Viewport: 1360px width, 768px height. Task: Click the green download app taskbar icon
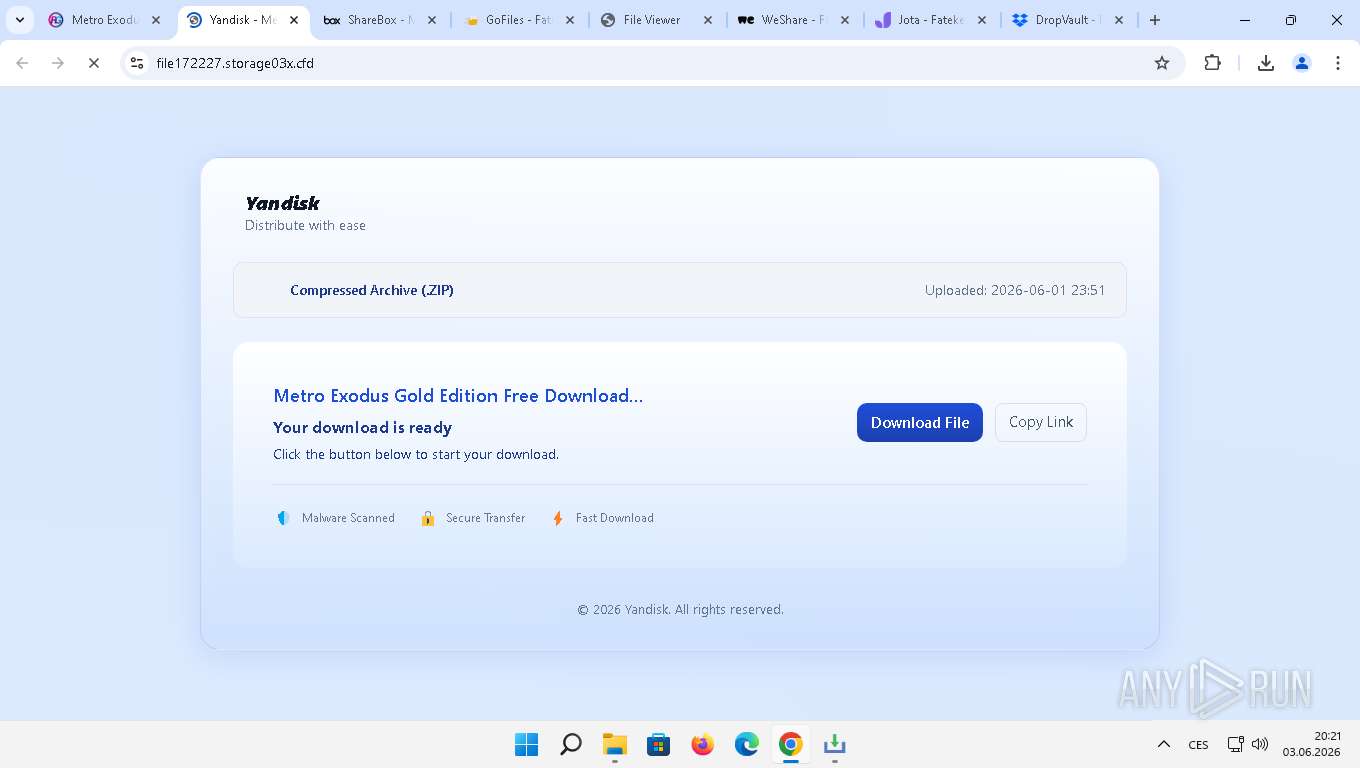coord(834,744)
